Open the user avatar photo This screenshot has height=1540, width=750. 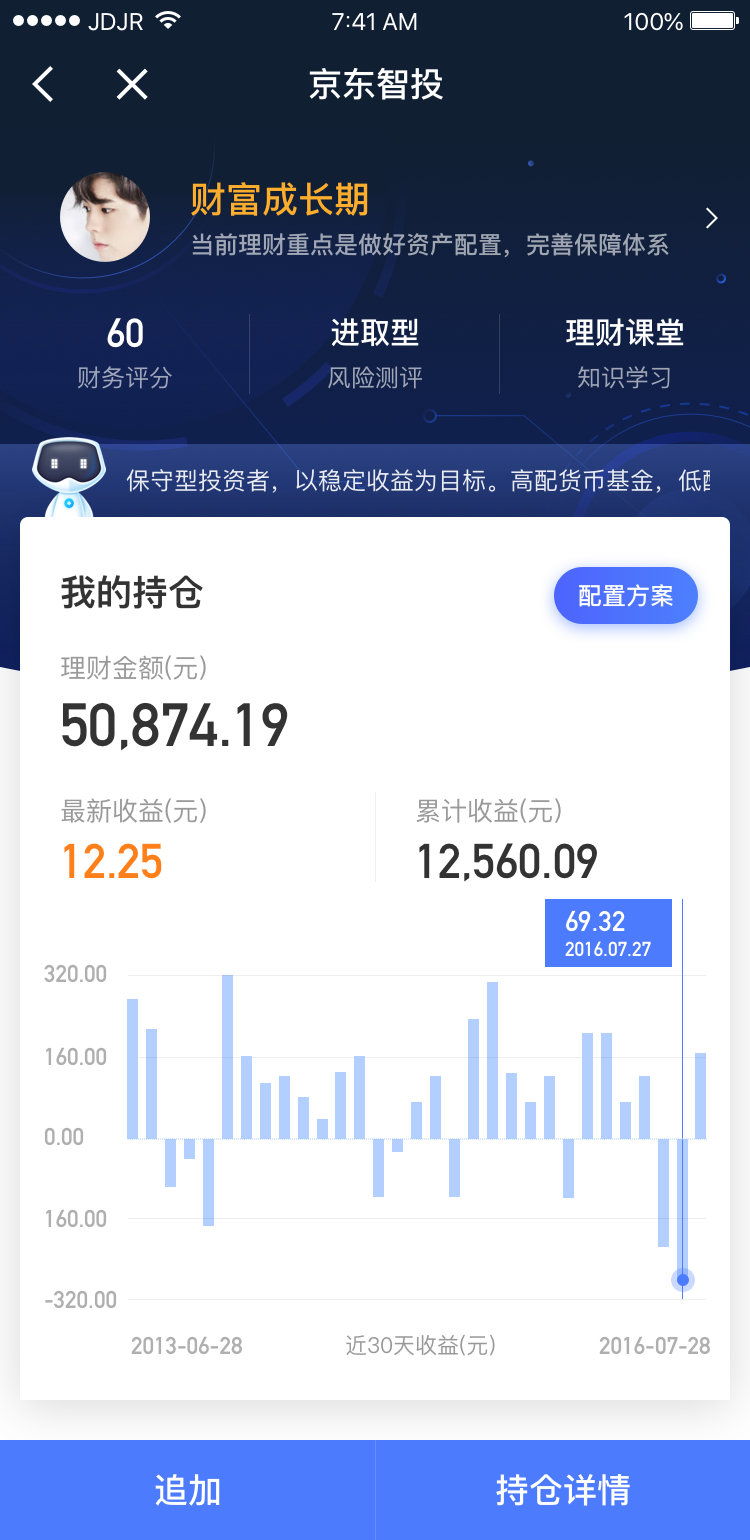click(x=105, y=217)
